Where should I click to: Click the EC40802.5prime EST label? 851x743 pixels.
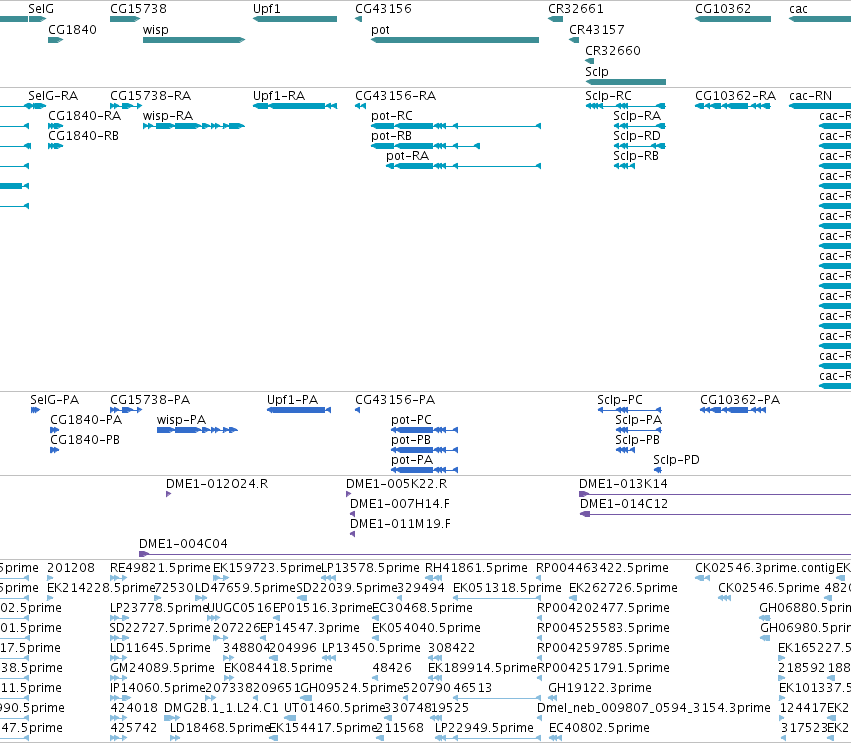599,728
